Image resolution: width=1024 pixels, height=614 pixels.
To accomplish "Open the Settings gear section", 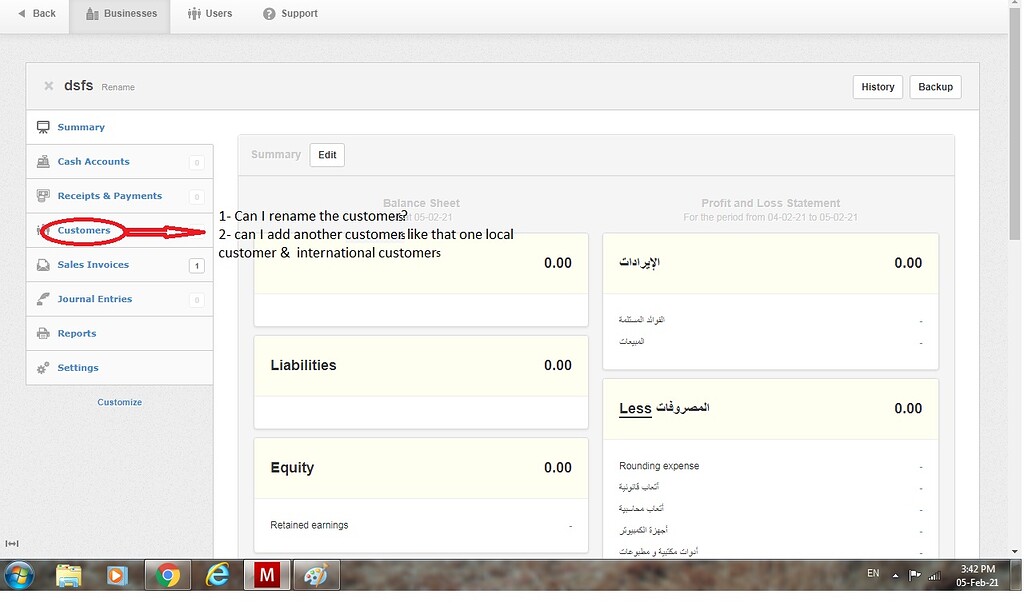I will tap(79, 367).
